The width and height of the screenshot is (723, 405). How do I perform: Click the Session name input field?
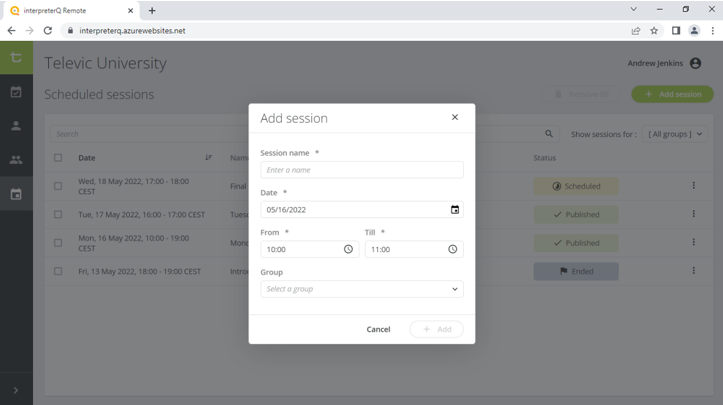[x=362, y=170]
